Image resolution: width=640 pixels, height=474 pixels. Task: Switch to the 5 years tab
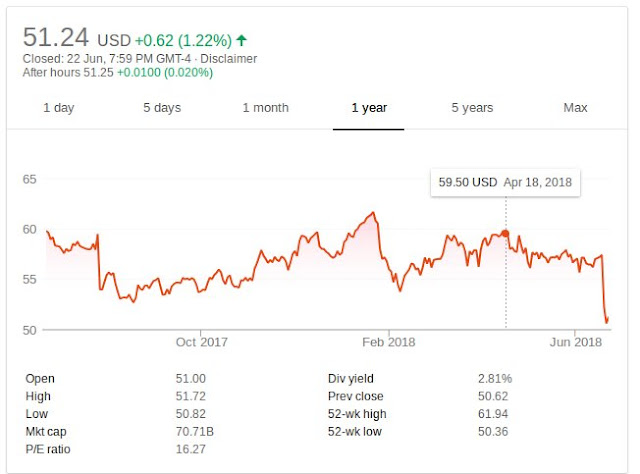coord(470,107)
